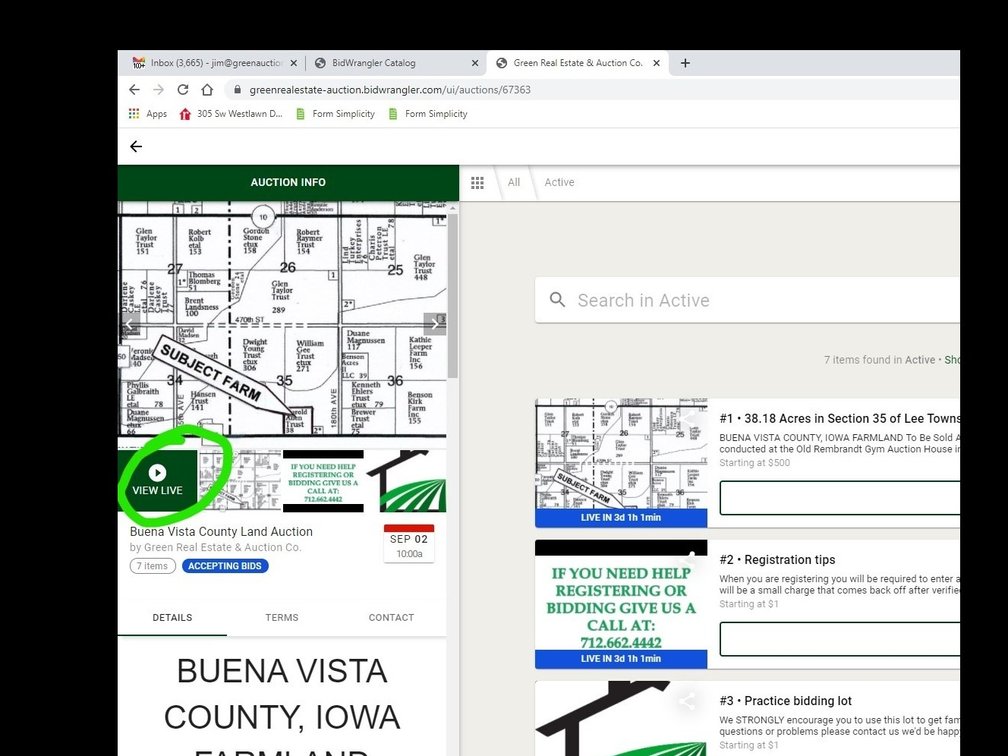The width and height of the screenshot is (1008, 756).
Task: Click the page back arrow
Action: click(x=136, y=147)
